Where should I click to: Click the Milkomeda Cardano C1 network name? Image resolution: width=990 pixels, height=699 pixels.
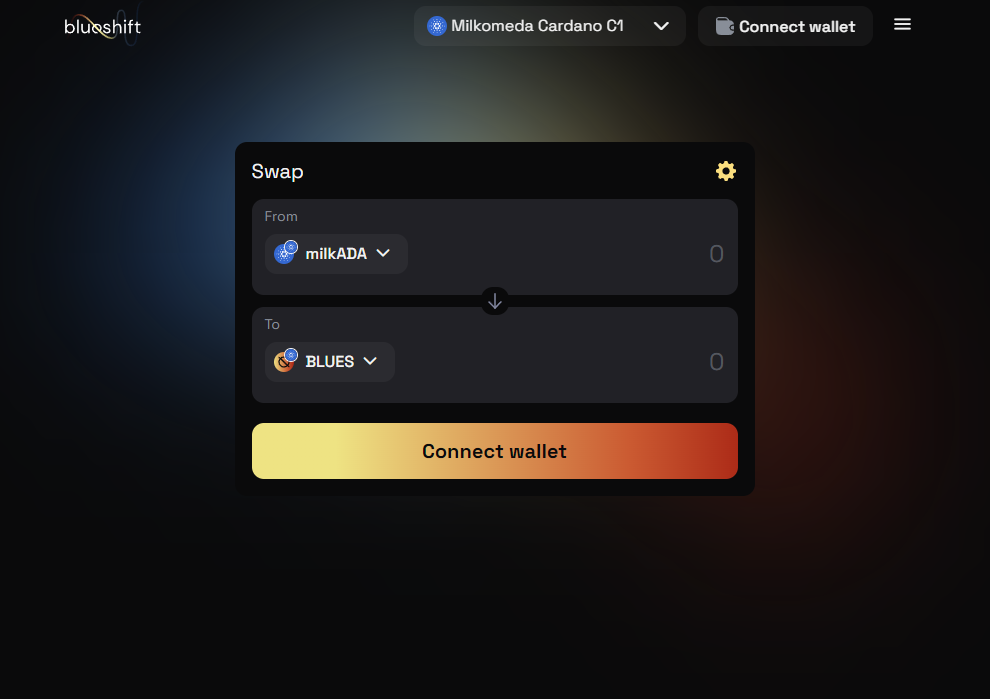click(537, 26)
